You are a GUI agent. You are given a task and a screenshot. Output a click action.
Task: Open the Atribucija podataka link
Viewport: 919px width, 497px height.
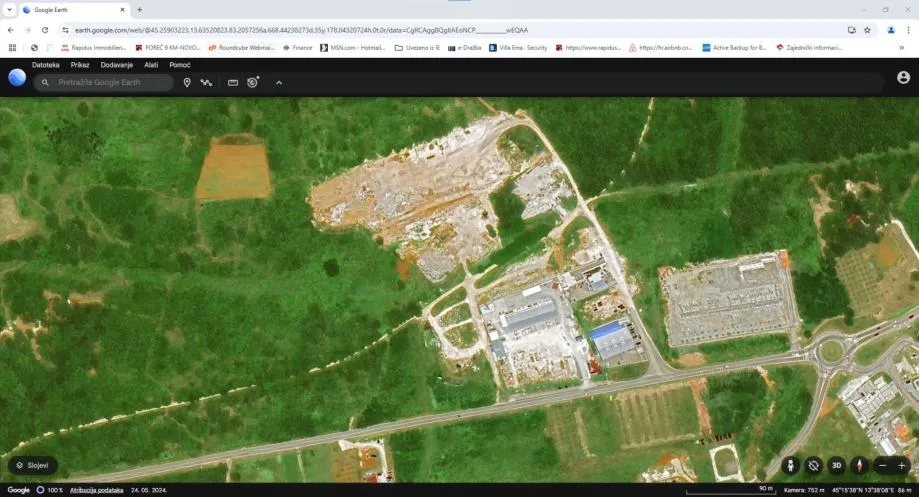click(96, 490)
